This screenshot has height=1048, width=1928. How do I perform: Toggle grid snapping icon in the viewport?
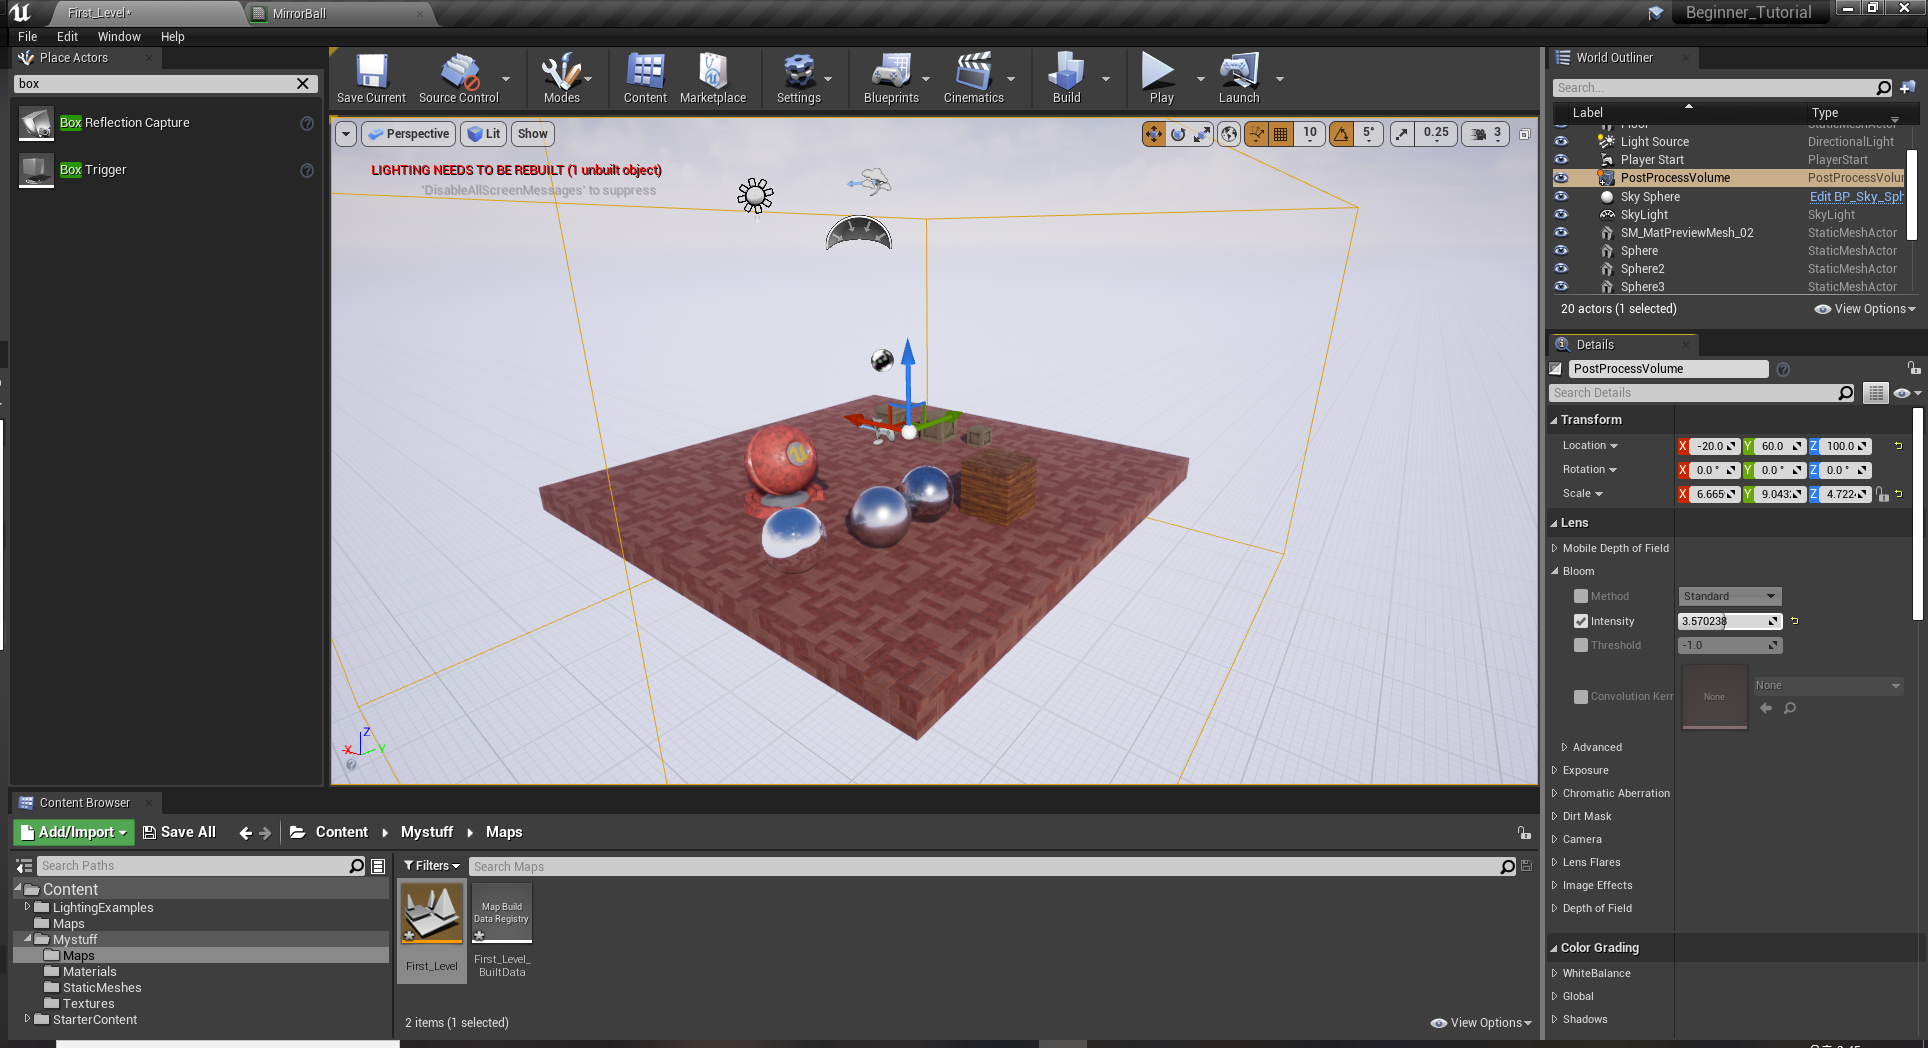click(x=1280, y=134)
